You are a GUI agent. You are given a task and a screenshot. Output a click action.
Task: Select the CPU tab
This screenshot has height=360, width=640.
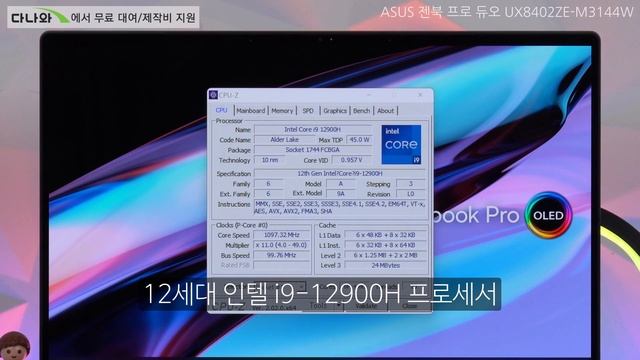point(221,110)
